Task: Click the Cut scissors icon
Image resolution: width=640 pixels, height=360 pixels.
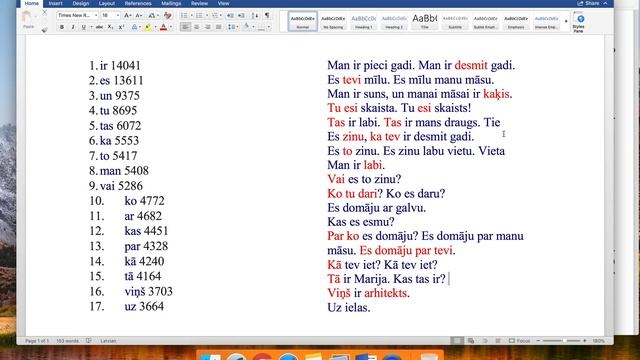Action: pos(44,12)
